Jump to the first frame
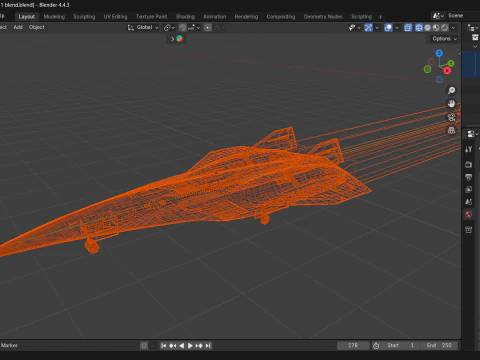This screenshot has width=480, height=360. tap(163, 346)
